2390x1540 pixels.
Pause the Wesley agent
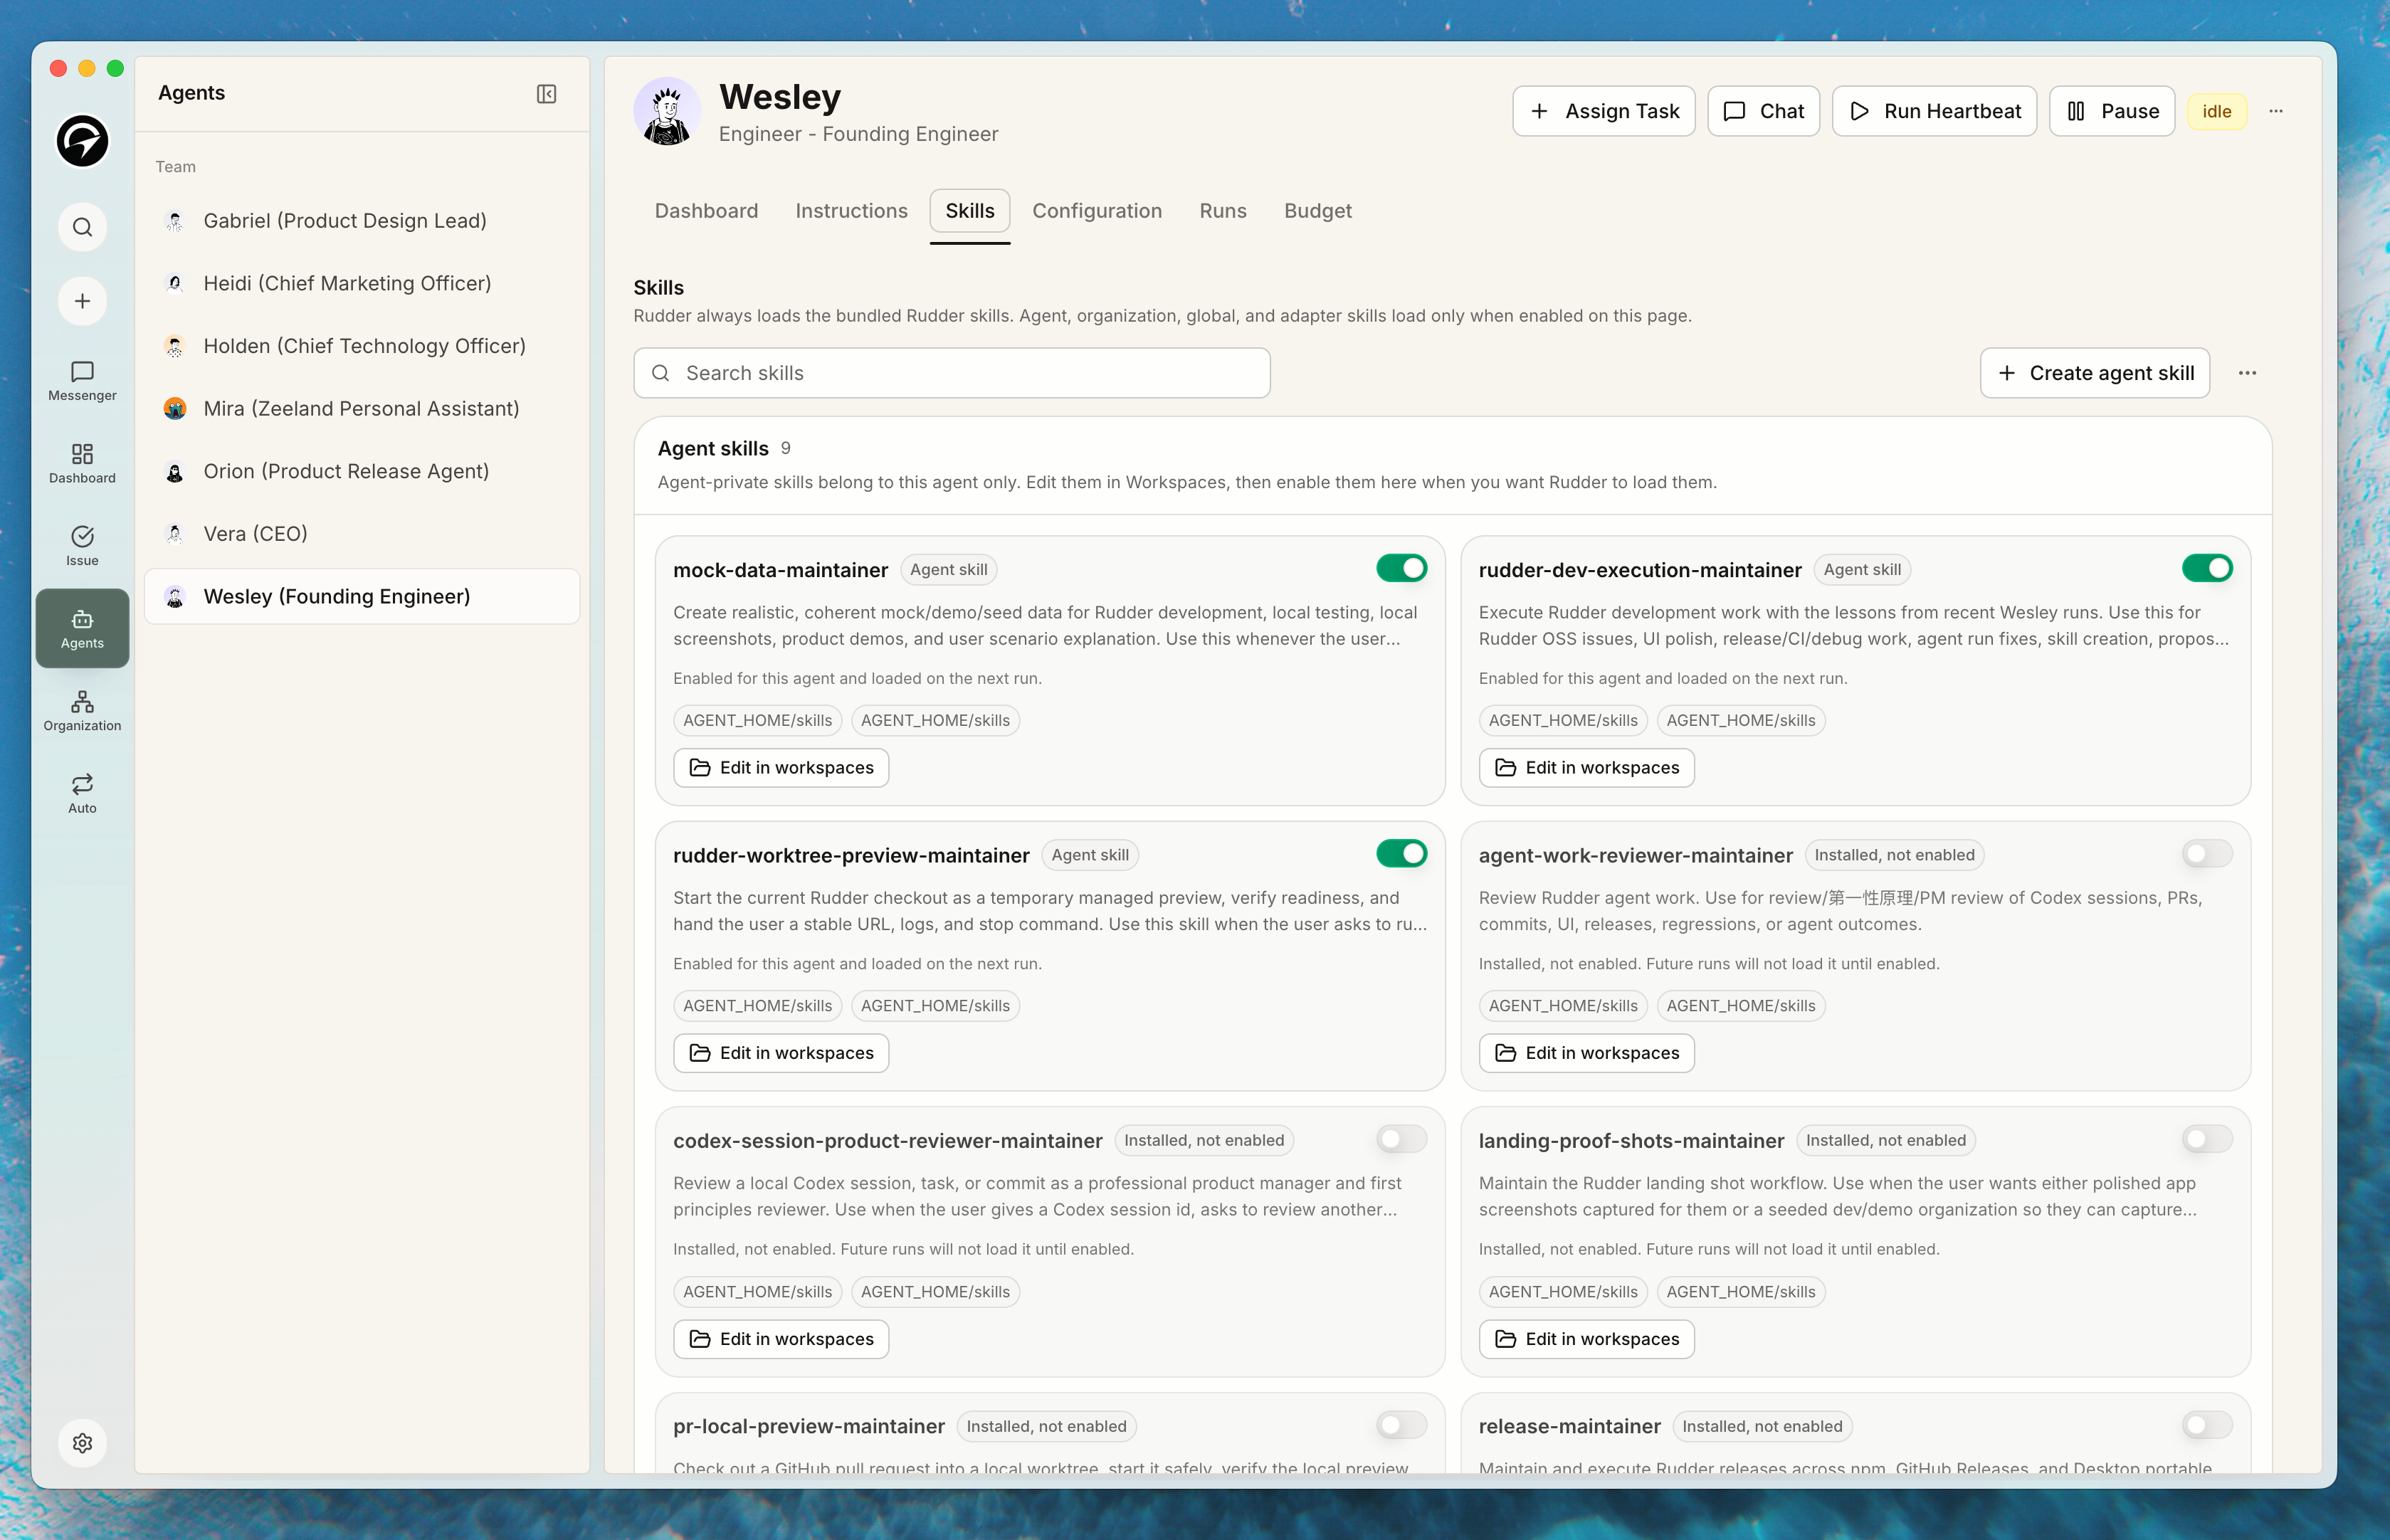coord(2112,111)
